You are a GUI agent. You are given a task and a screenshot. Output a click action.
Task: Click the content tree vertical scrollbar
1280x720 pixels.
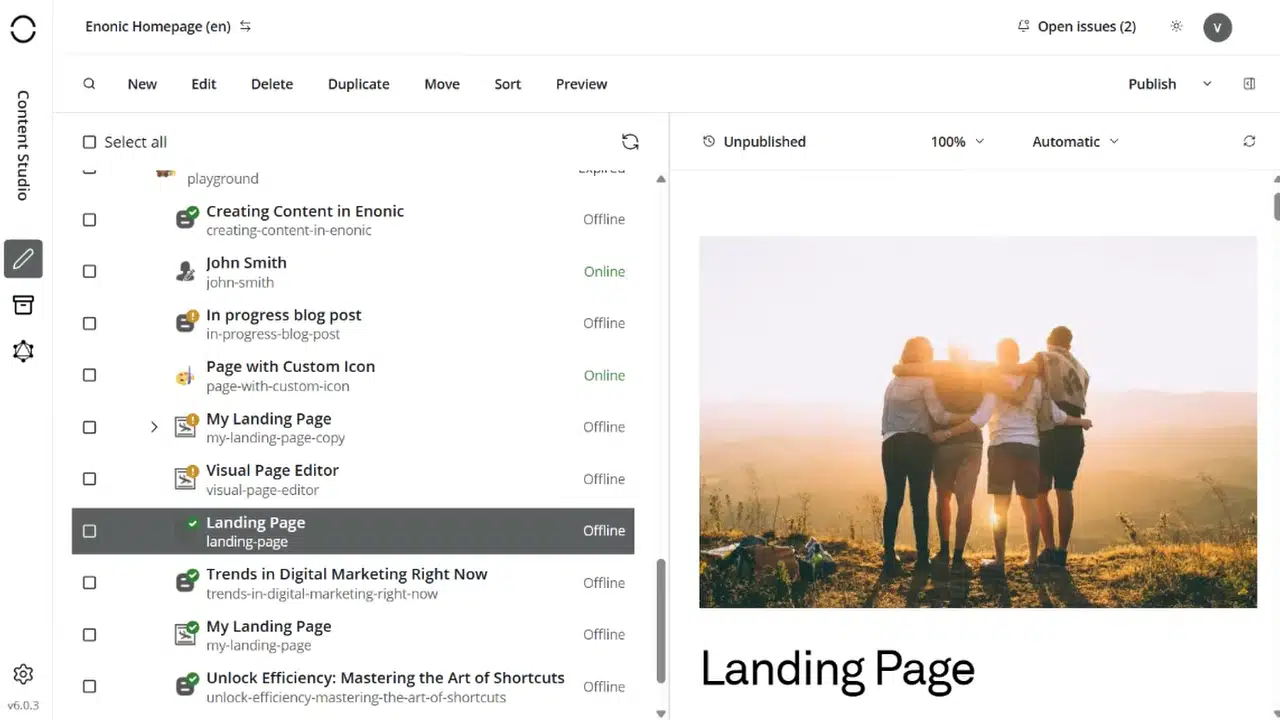(x=660, y=620)
